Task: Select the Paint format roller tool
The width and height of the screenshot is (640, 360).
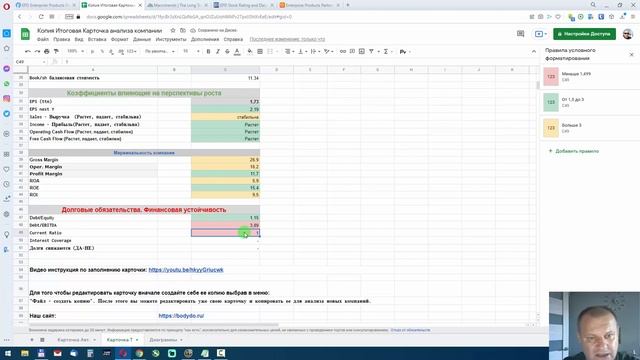Action: [x=56, y=51]
